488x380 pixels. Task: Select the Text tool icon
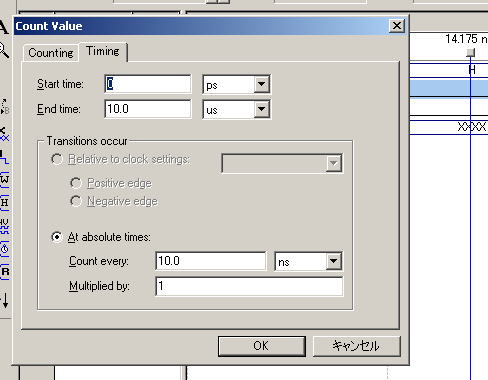pyautogui.click(x=3, y=27)
